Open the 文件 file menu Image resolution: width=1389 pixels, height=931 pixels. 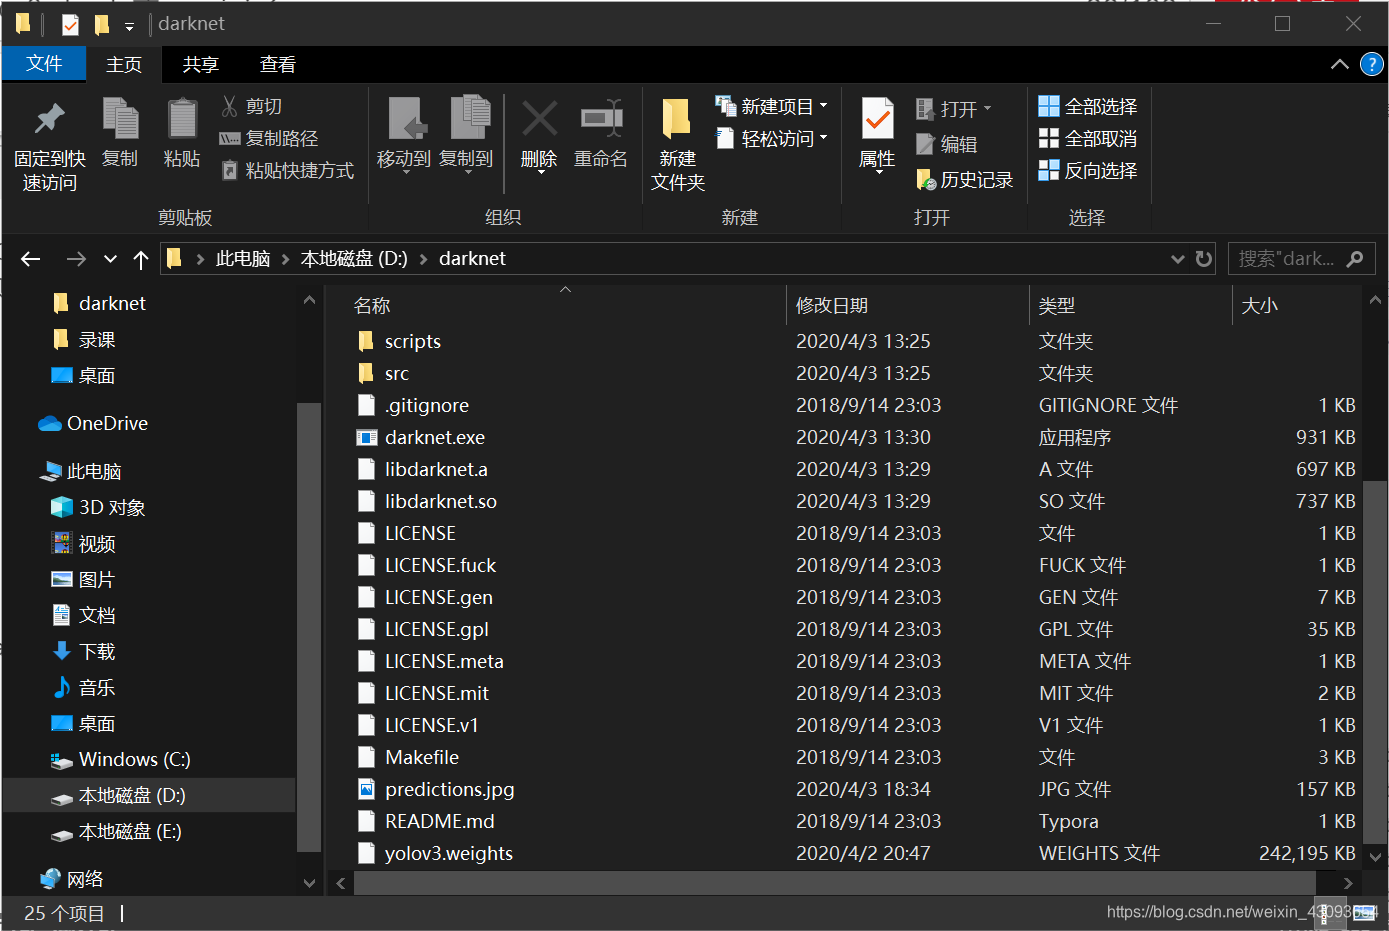44,64
